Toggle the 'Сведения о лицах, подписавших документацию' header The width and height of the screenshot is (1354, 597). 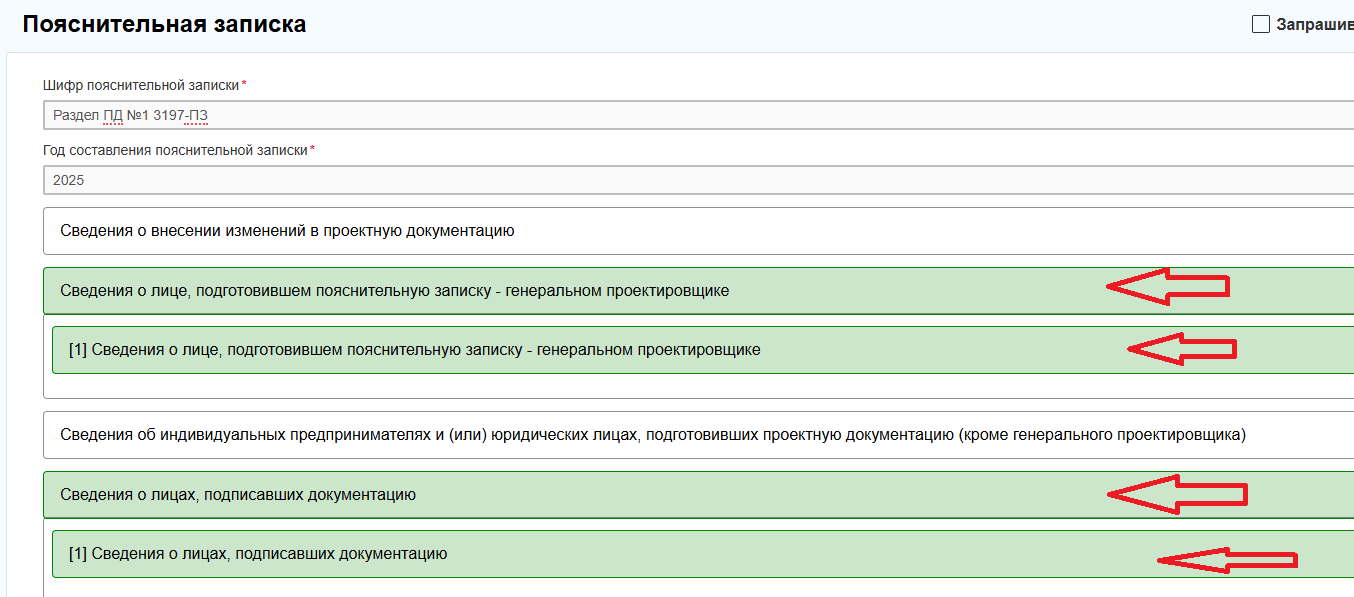click(x=238, y=495)
